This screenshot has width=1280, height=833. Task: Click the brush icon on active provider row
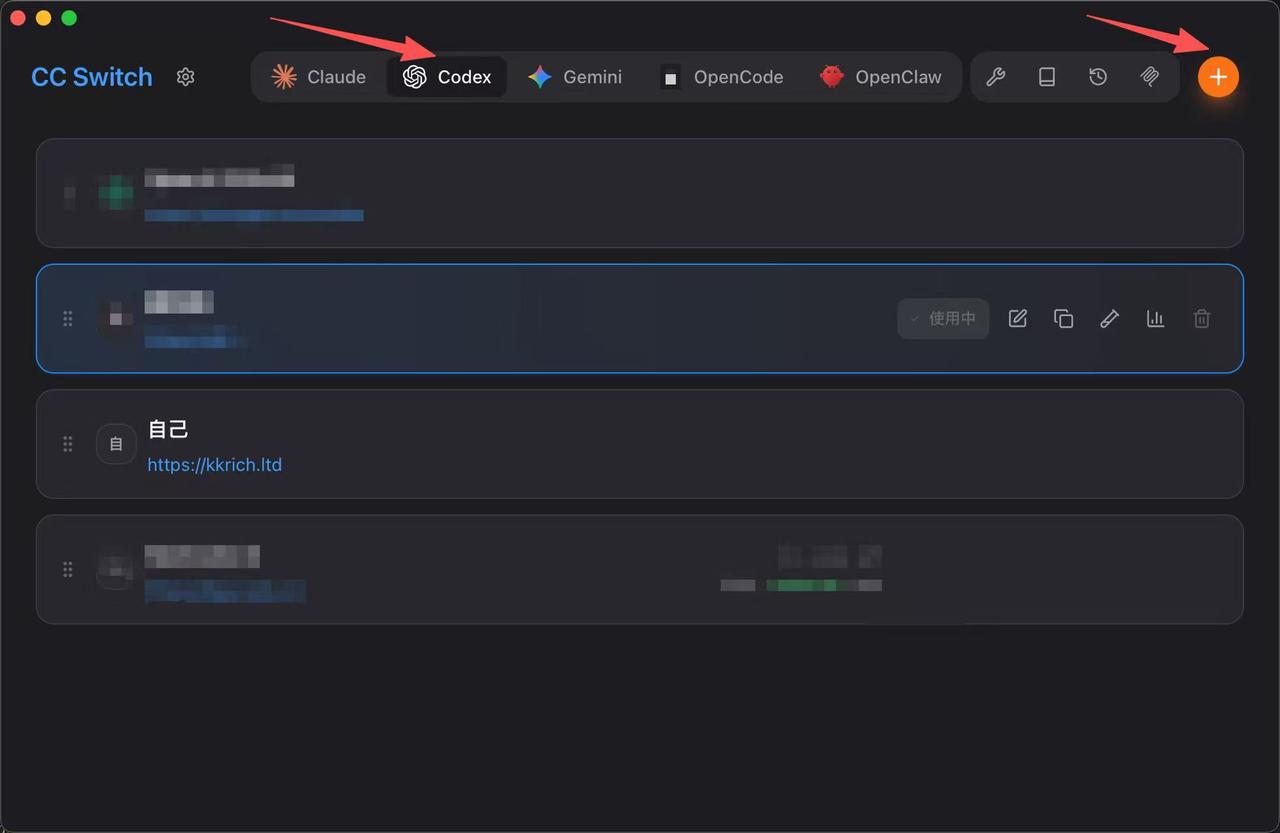click(1110, 318)
